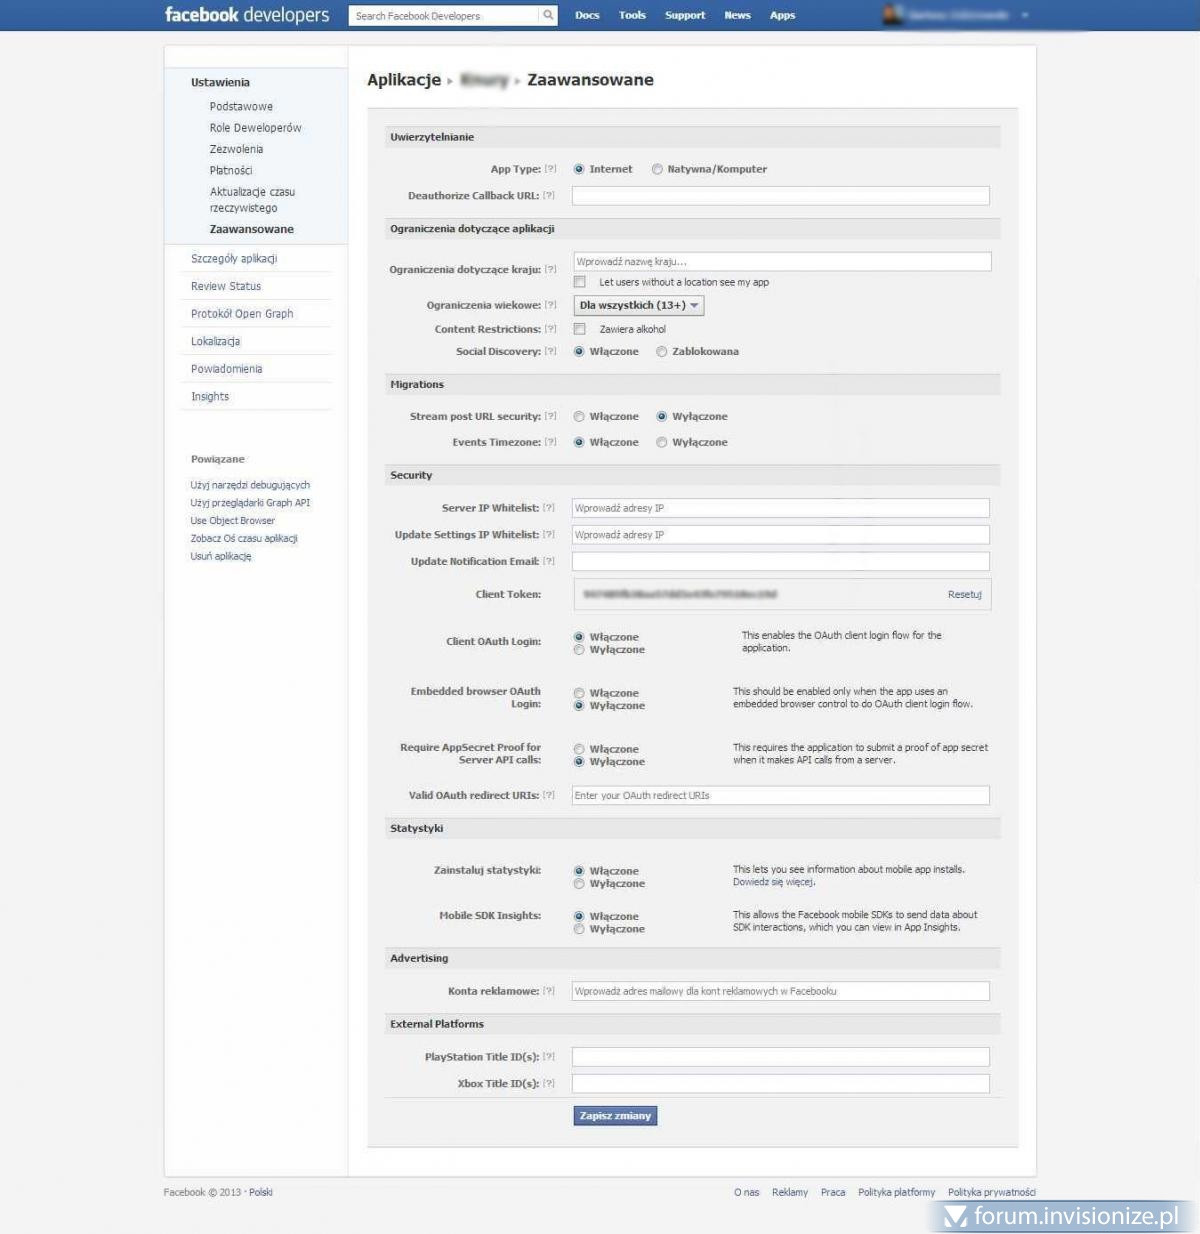Click the Zapisz zmiany button
The width and height of the screenshot is (1200, 1234).
615,1115
